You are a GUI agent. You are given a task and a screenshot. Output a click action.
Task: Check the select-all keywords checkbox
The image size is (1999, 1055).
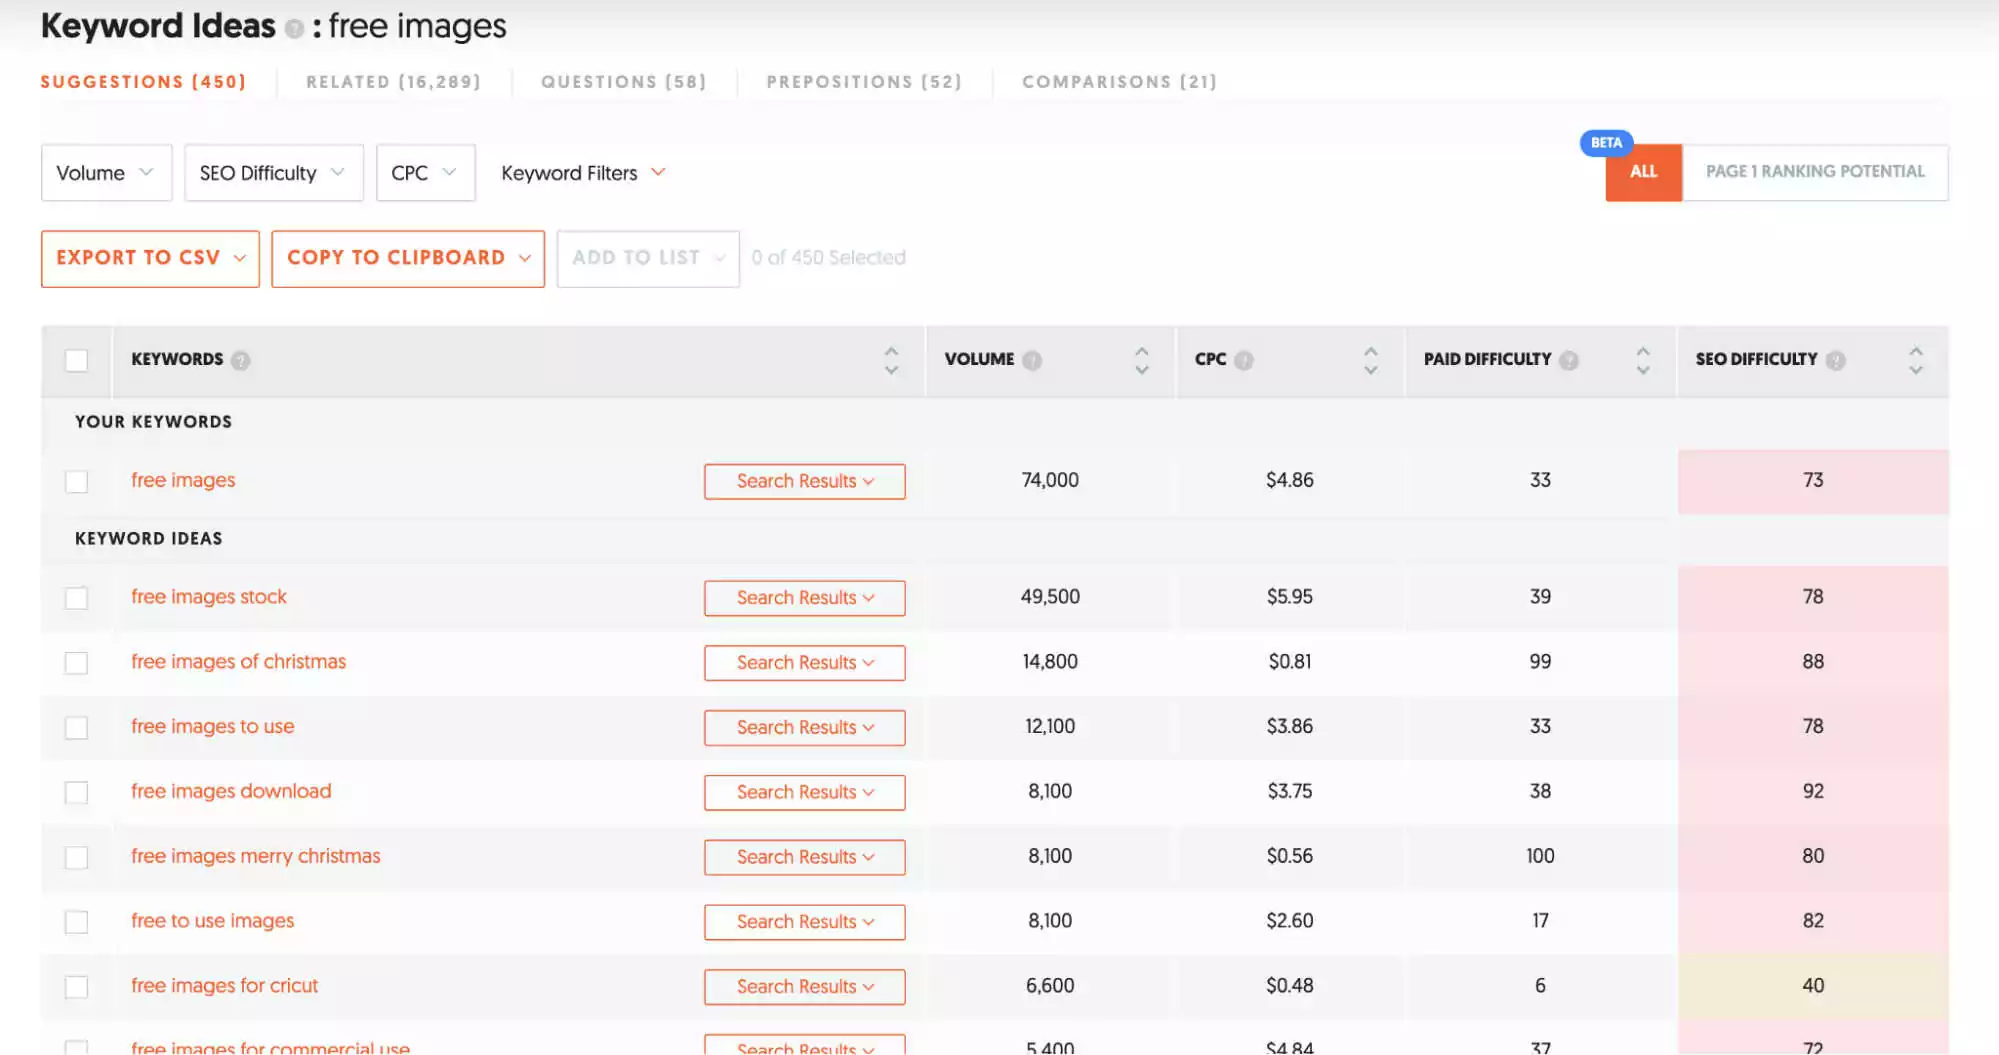click(77, 360)
